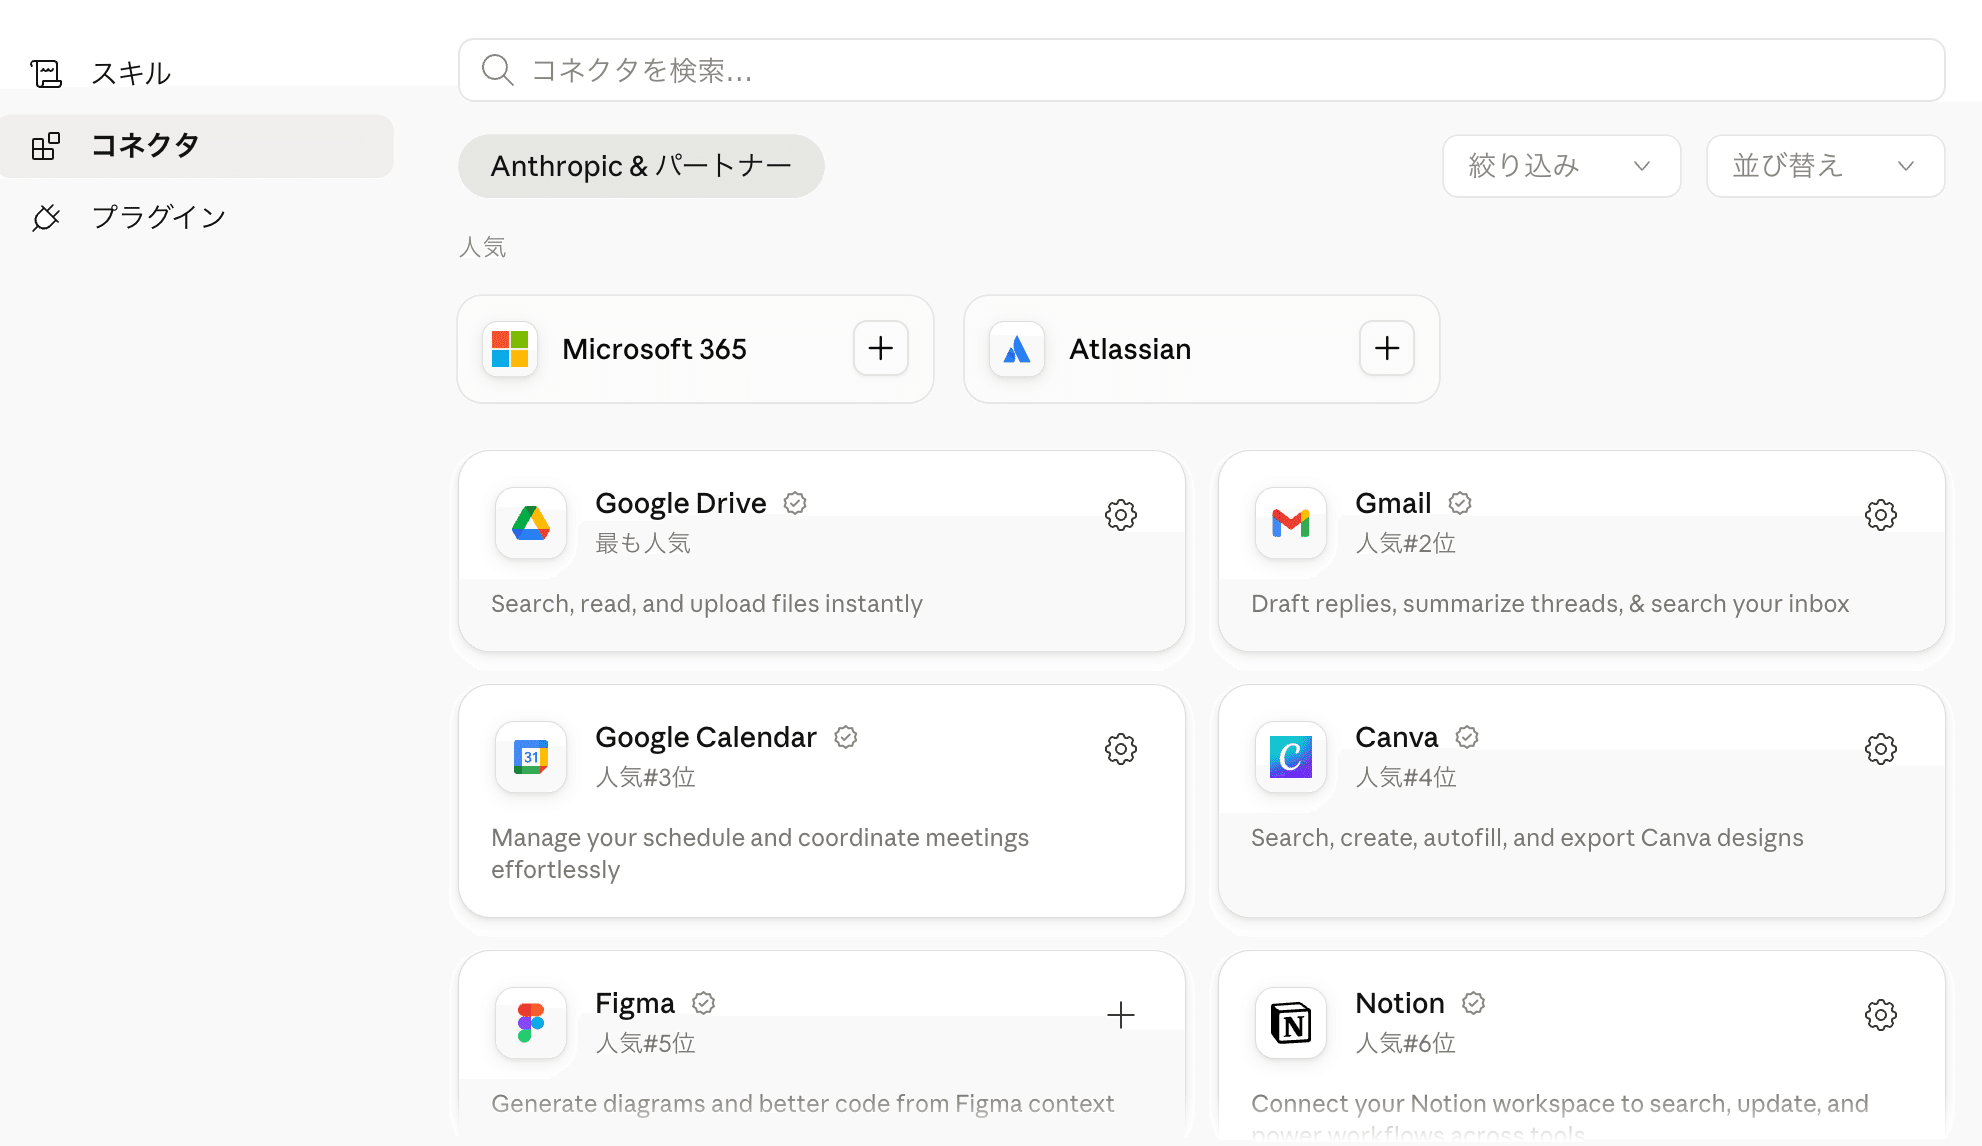Click the 人気#5位 rank under Figma
The height and width of the screenshot is (1146, 1982).
[646, 1043]
